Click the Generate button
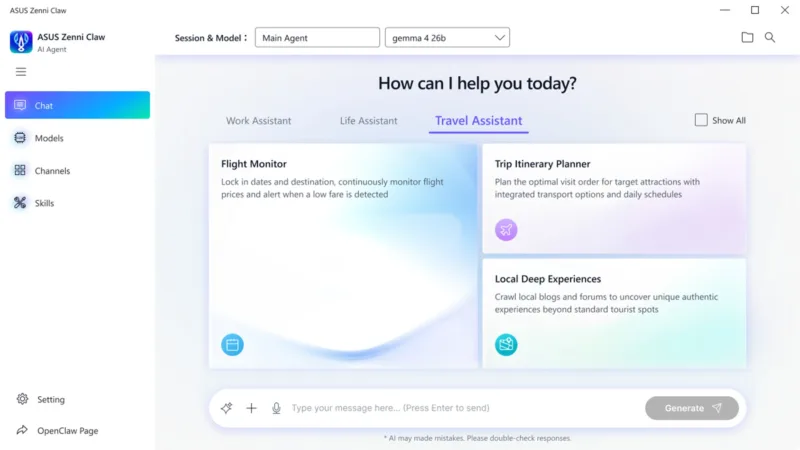The width and height of the screenshot is (800, 450). click(692, 408)
